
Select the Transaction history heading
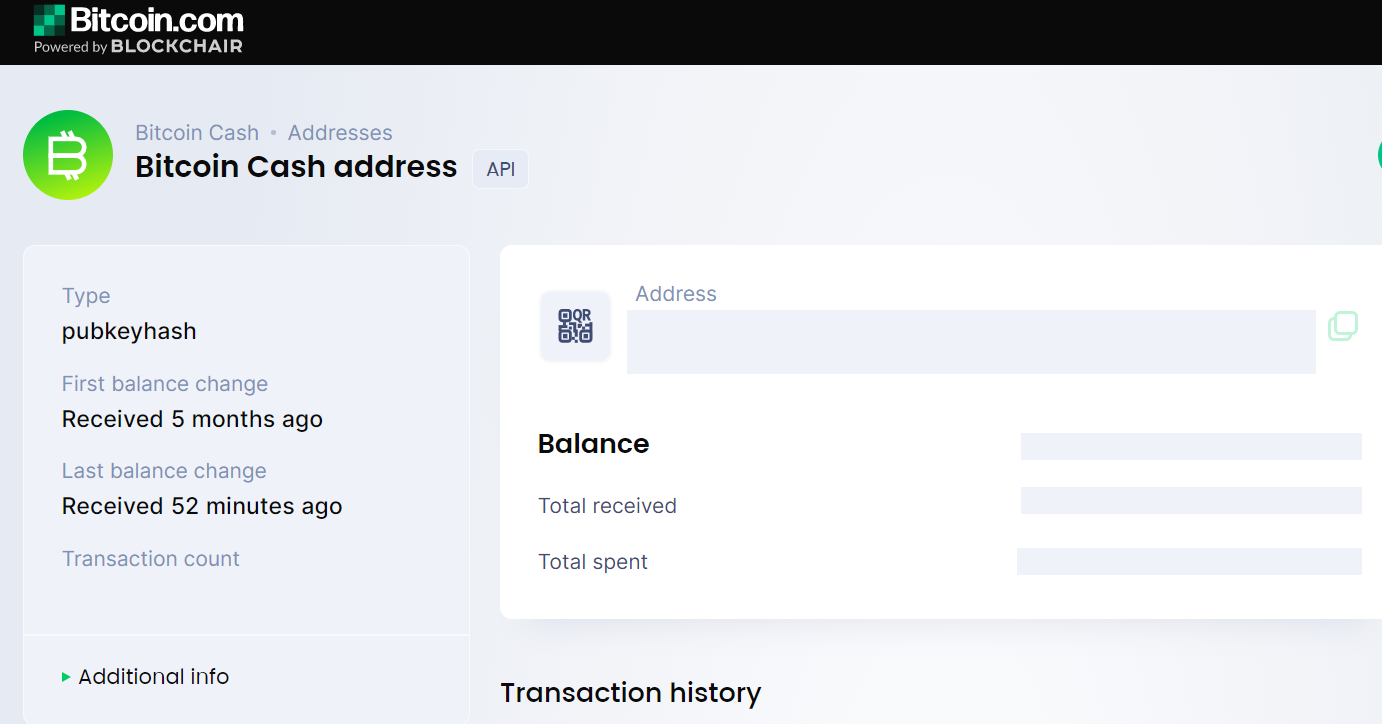click(631, 692)
